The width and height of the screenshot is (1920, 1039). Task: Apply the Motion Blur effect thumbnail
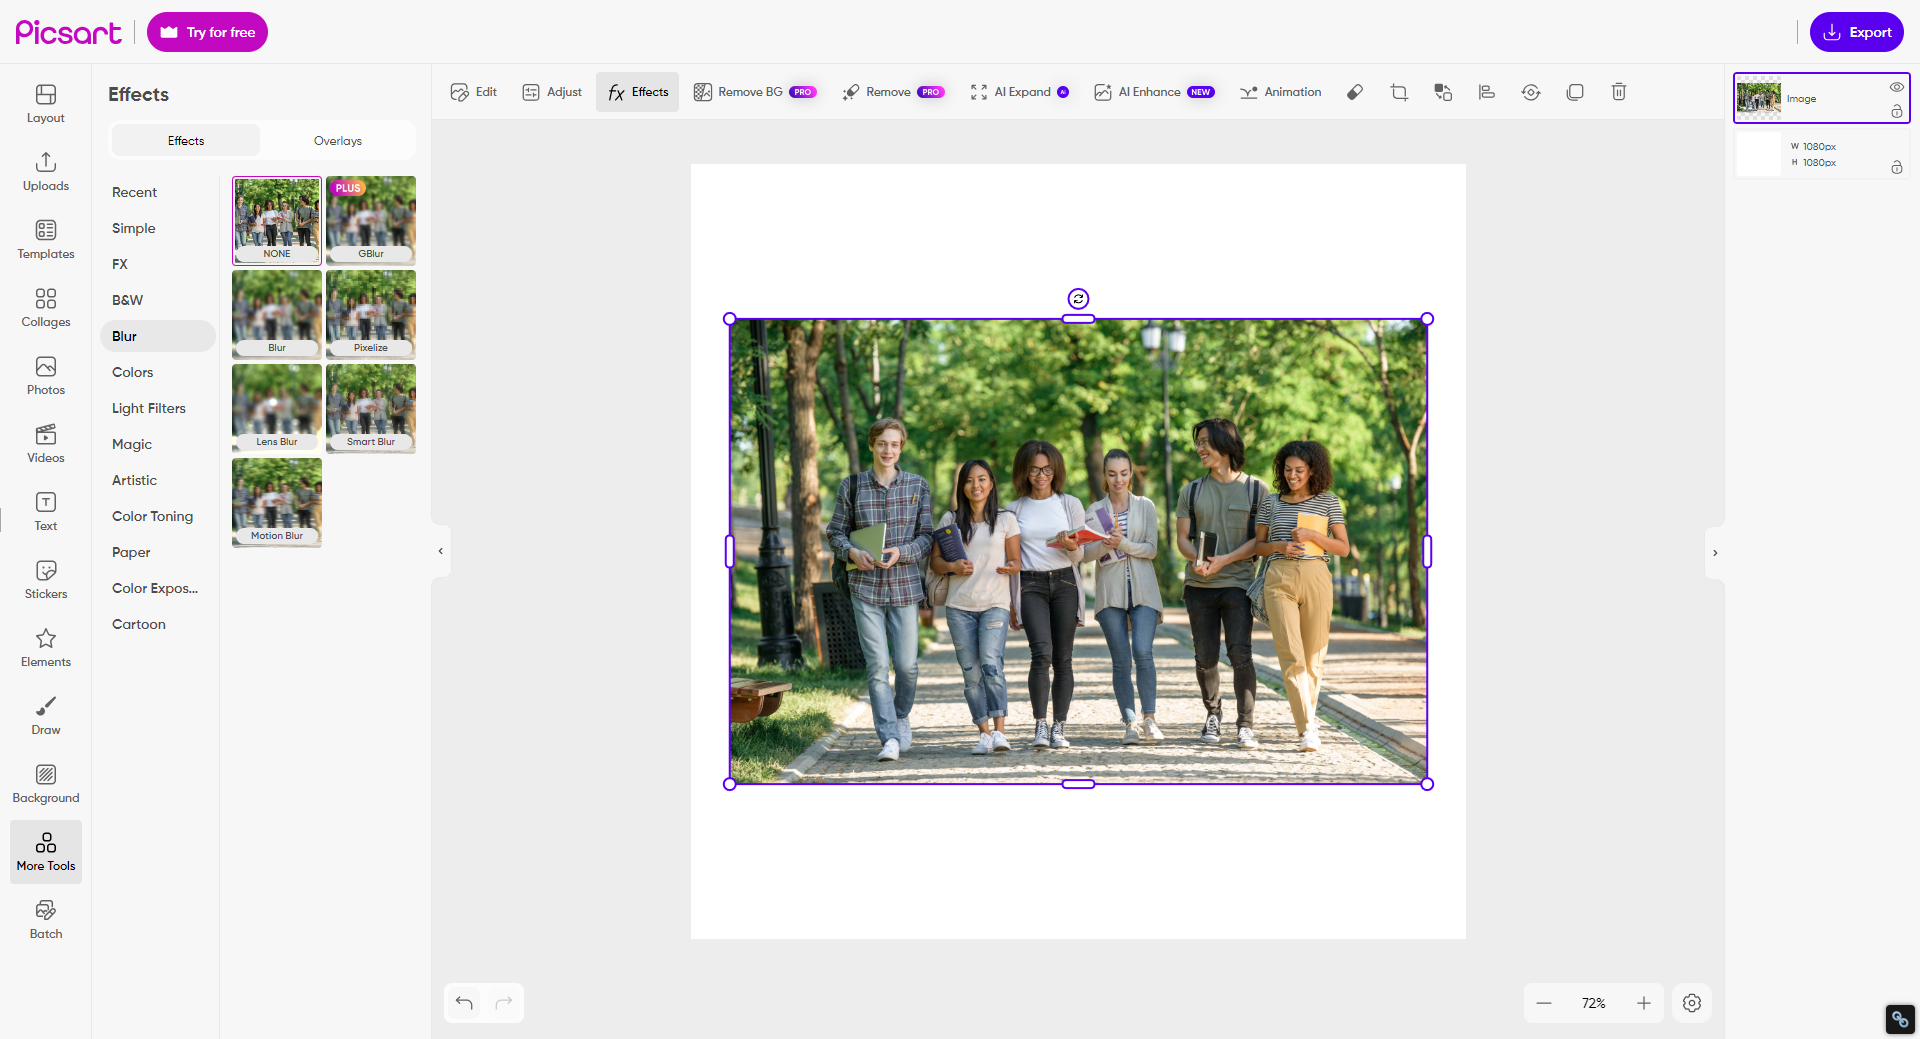(x=276, y=502)
